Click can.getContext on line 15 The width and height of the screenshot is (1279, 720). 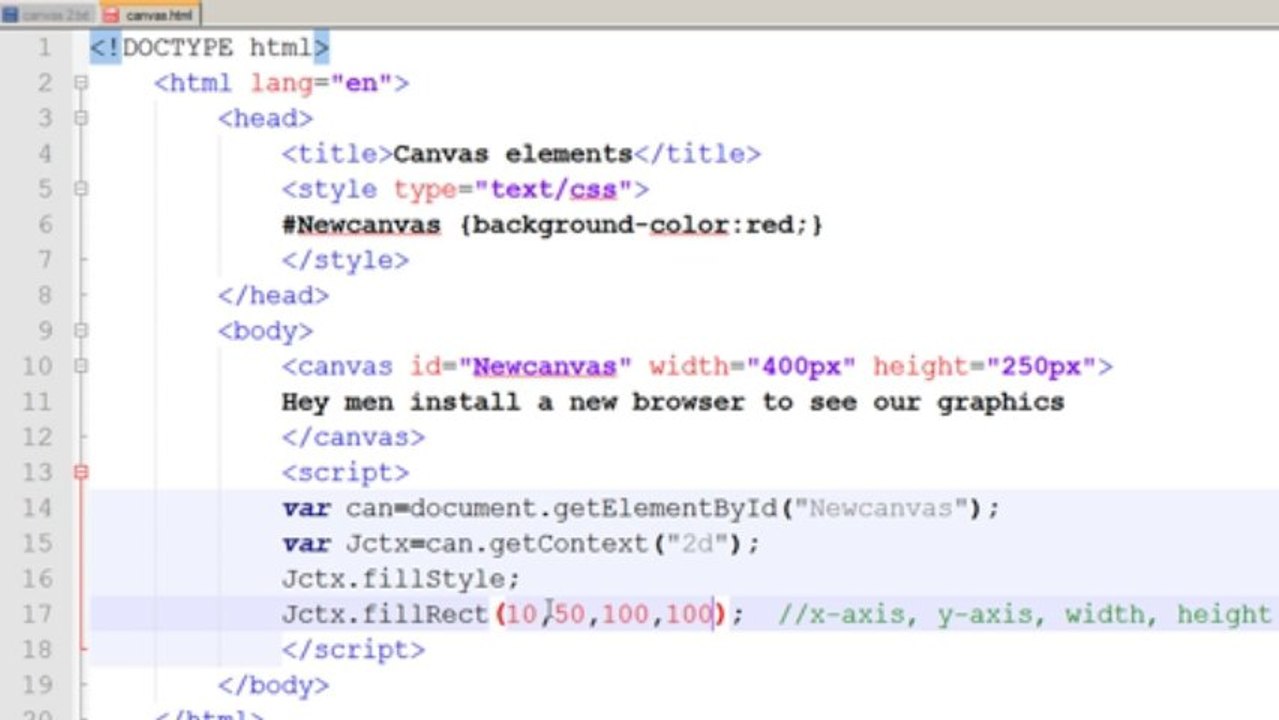coord(537,543)
